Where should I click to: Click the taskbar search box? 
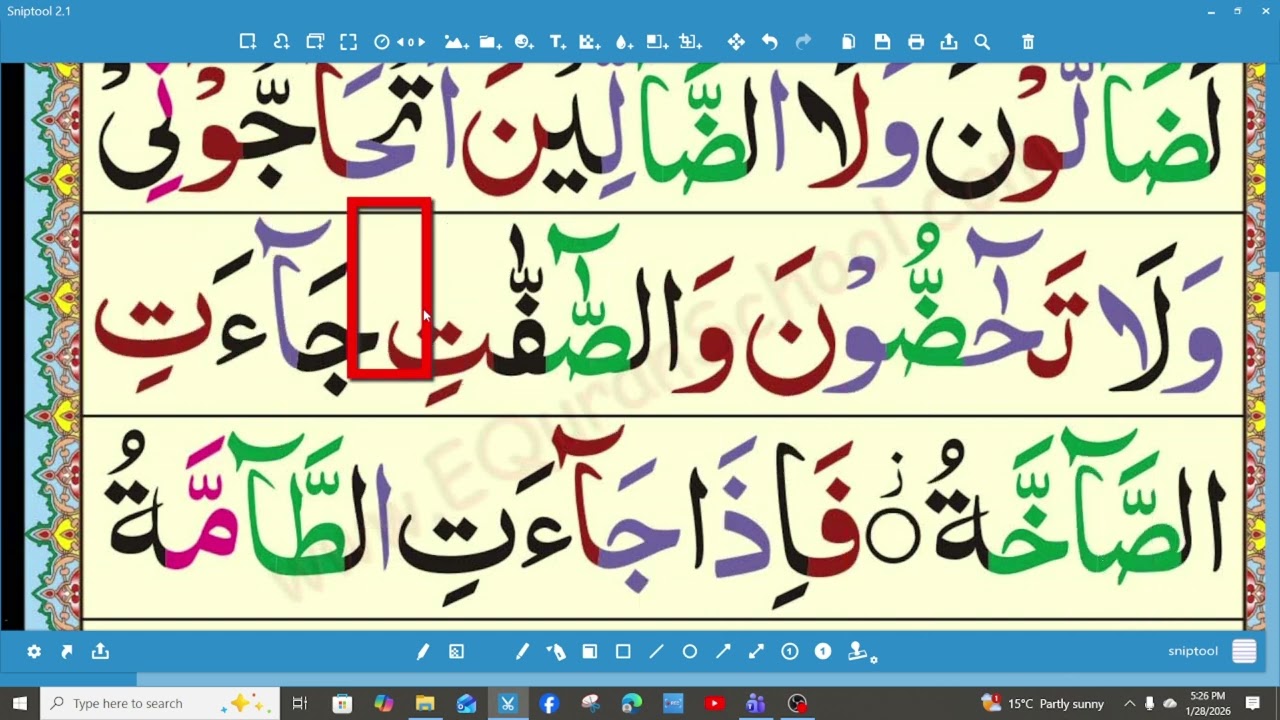pos(160,703)
